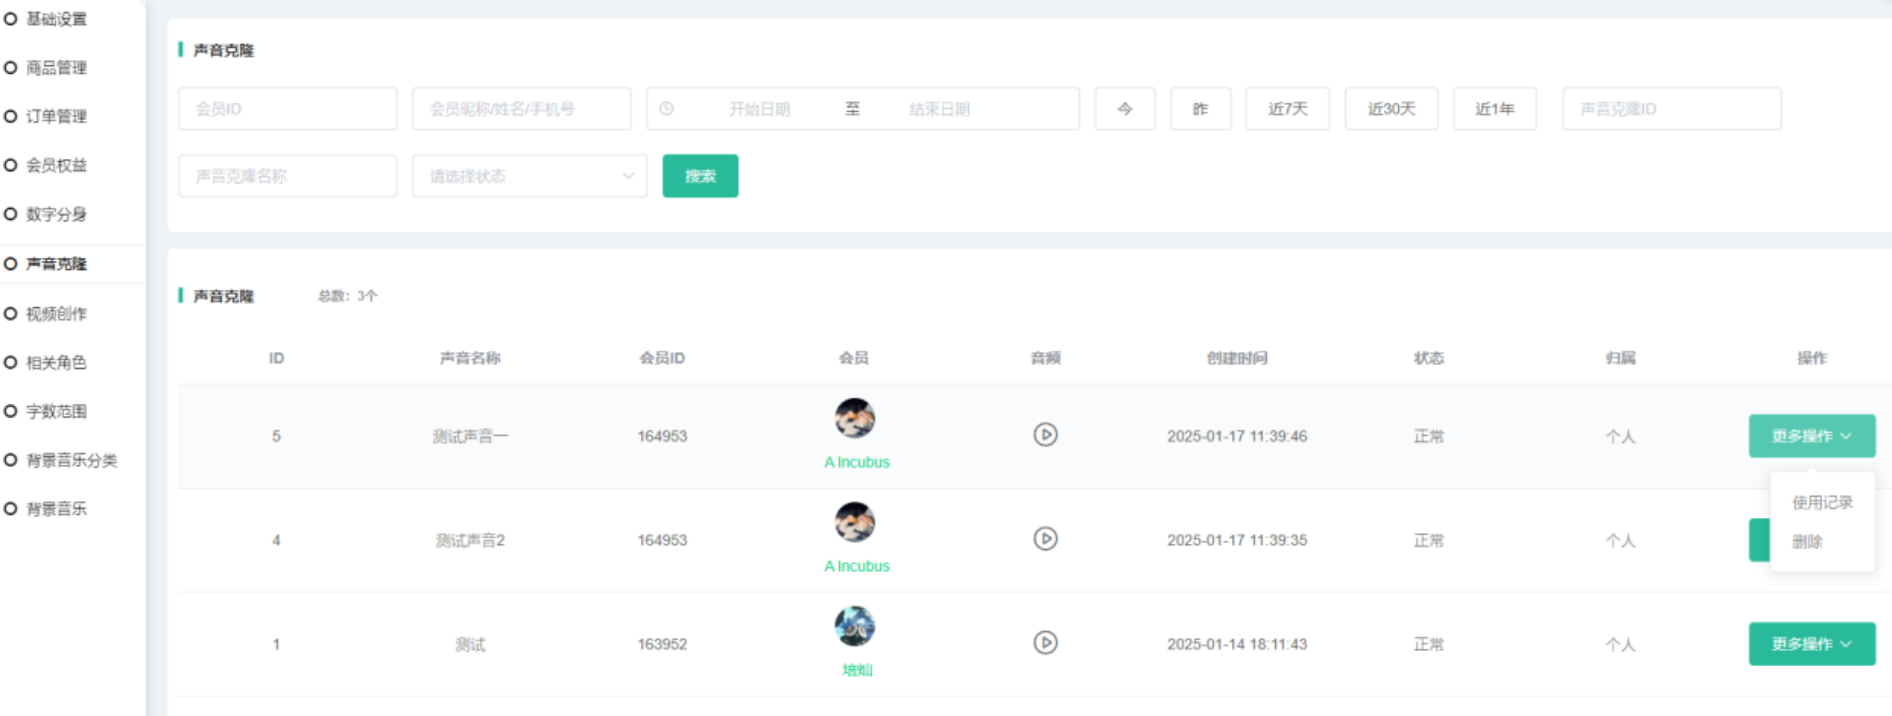The image size is (1892, 716).
Task: Select 使用记录 from the dropdown menu
Action: point(1821,502)
